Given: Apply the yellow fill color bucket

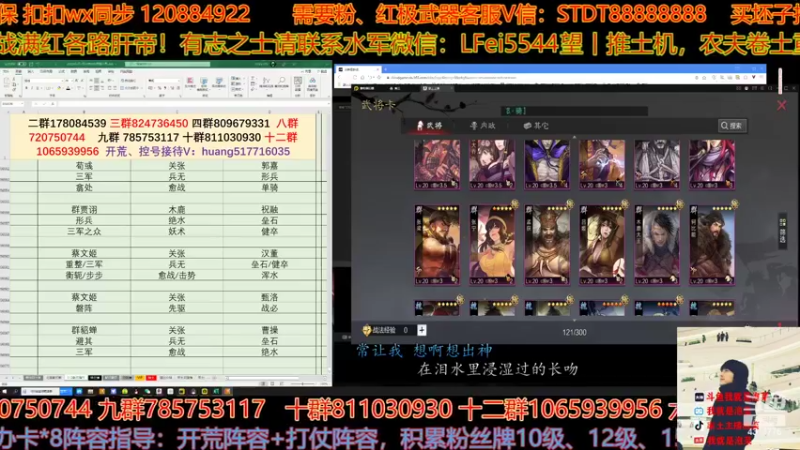Looking at the screenshot, I should [59, 88].
